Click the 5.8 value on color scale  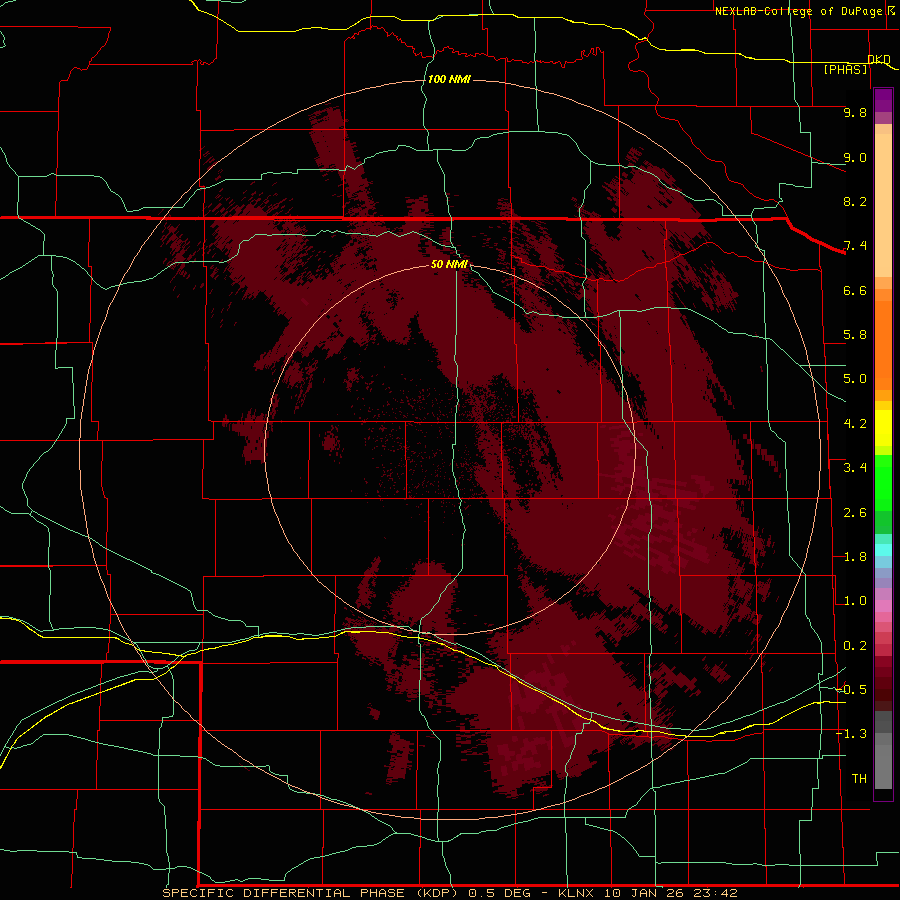tap(855, 335)
